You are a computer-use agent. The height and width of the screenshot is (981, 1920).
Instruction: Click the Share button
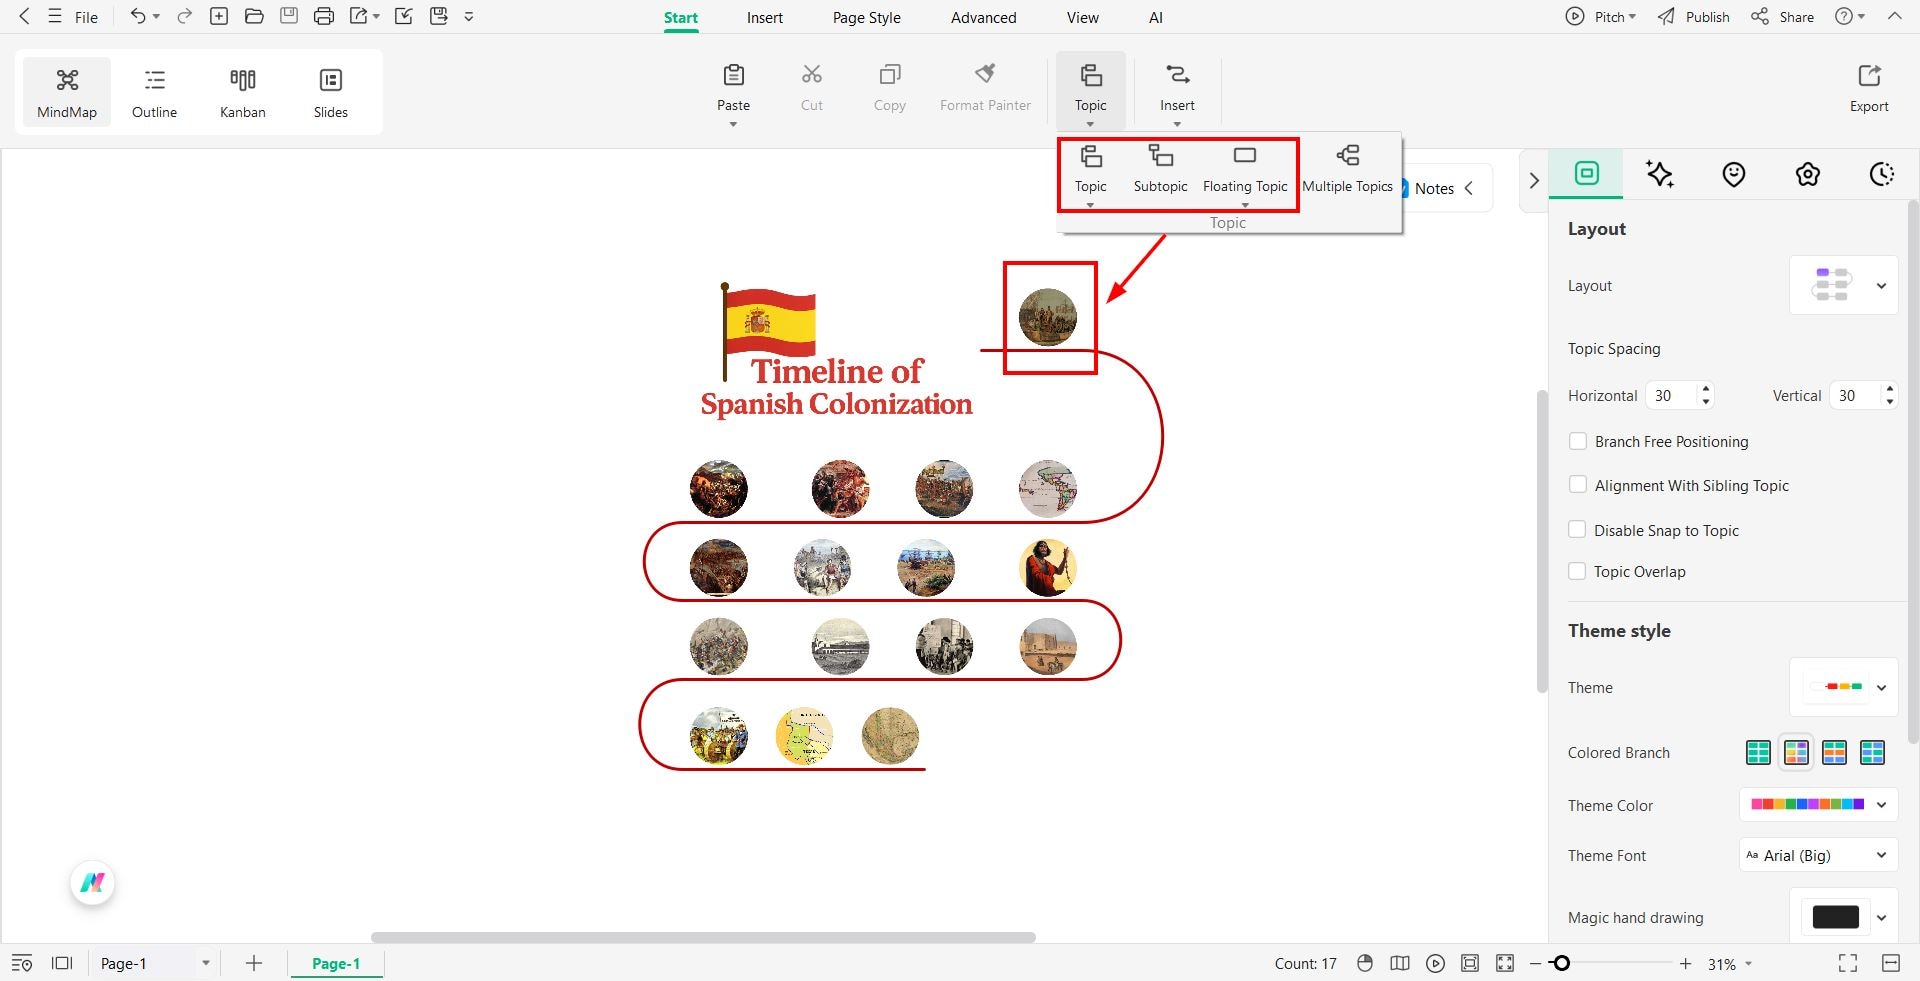(1782, 17)
